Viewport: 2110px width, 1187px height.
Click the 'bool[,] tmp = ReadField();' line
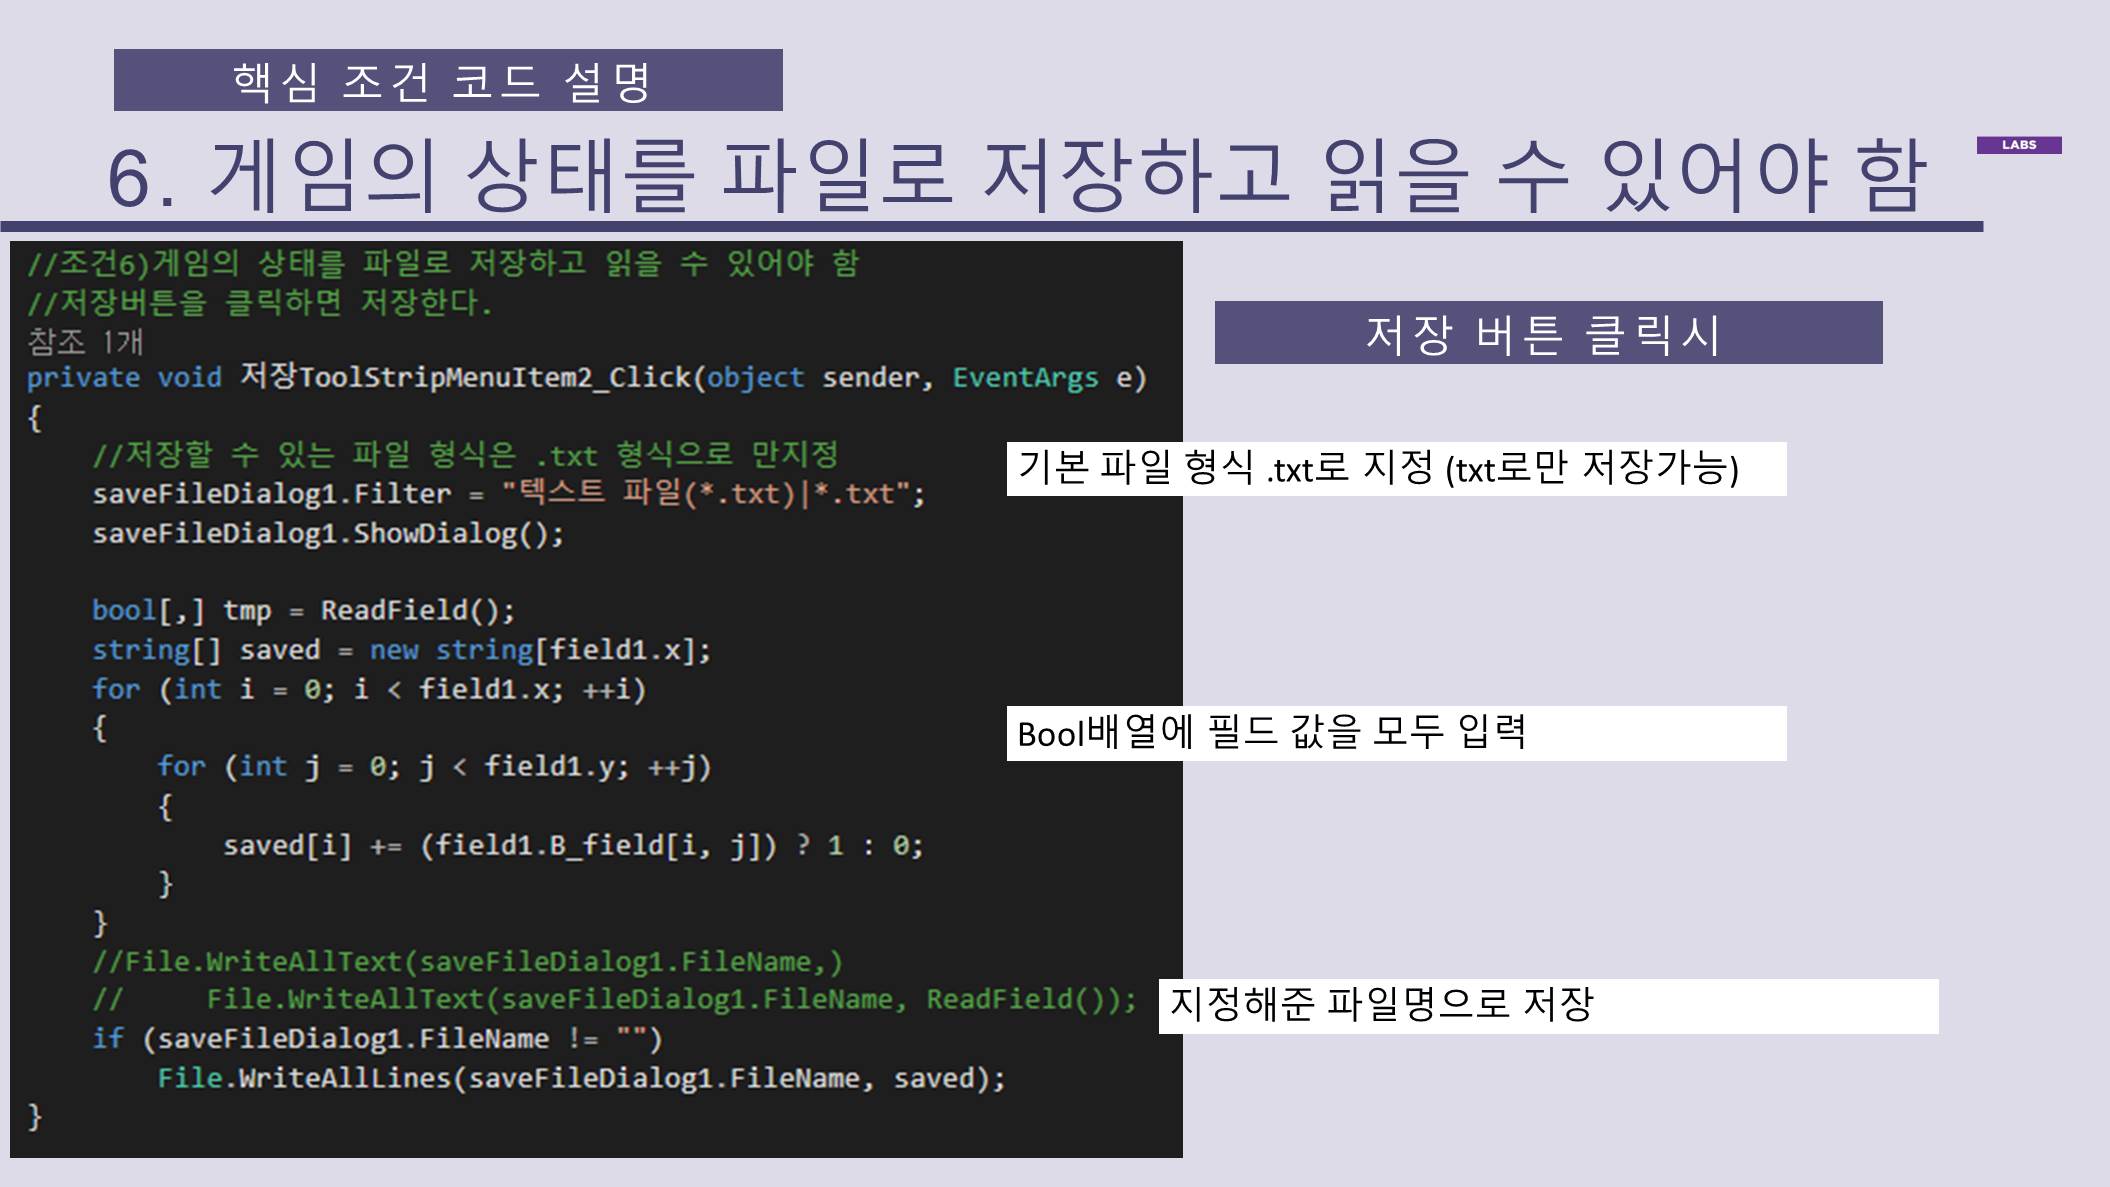pos(303,610)
